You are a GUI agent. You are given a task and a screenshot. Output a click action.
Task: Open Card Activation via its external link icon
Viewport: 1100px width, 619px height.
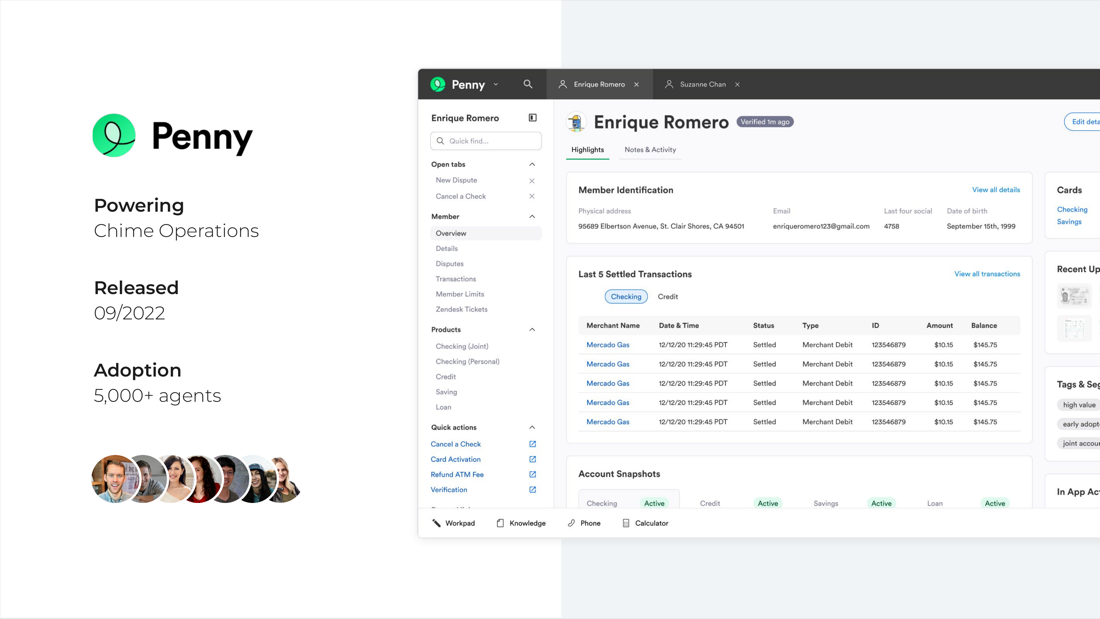(532, 459)
